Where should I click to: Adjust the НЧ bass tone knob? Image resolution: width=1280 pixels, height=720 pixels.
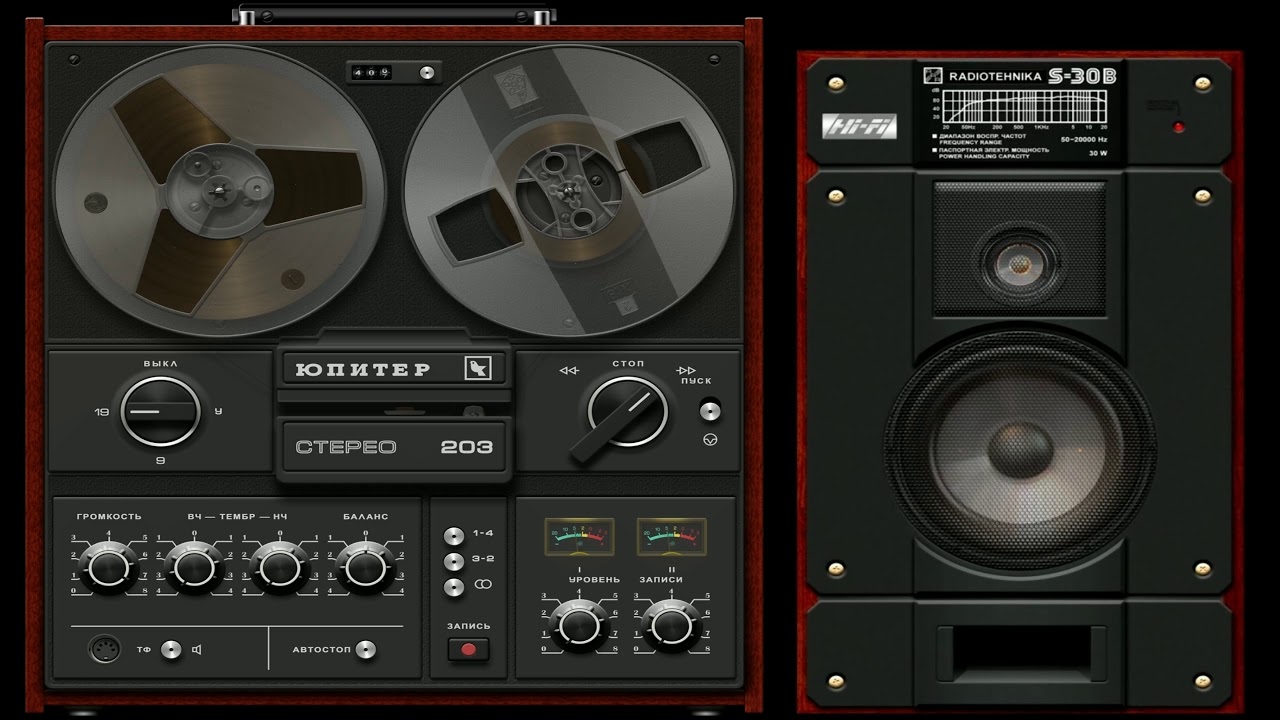tap(279, 568)
